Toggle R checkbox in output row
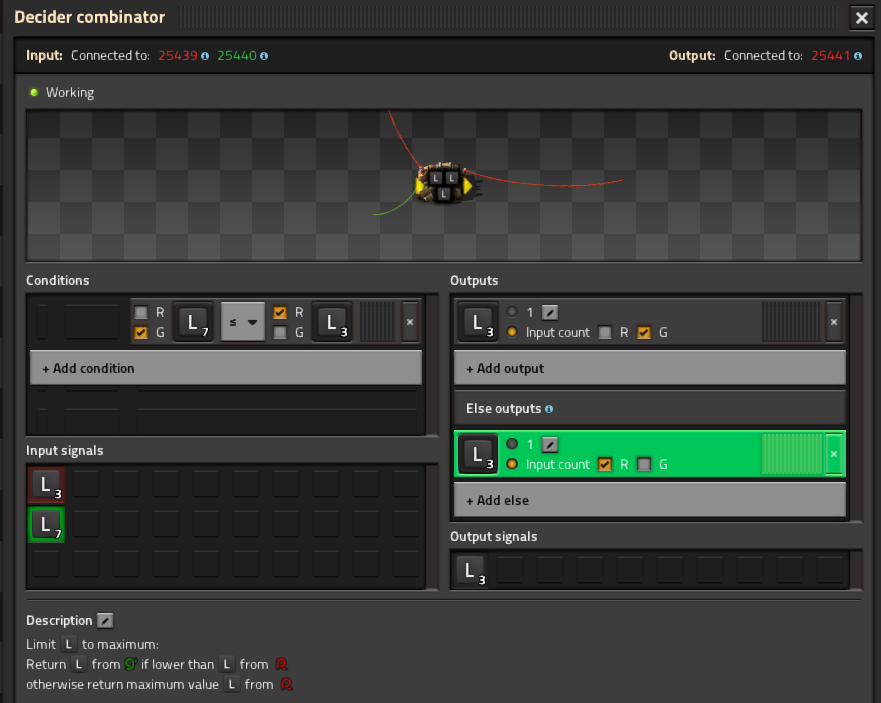Screen dimensions: 881x703 (605, 333)
